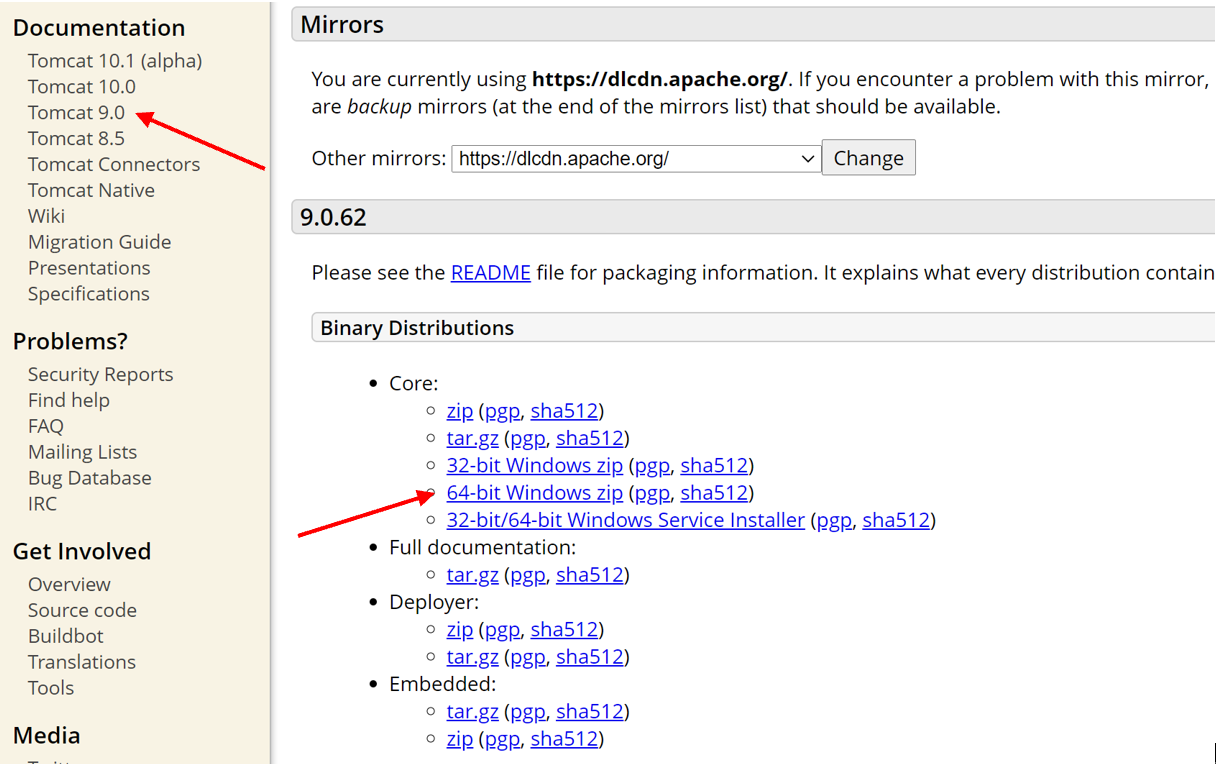Screen dimensions: 1216x764
Task: Open Security Reports link
Action: coord(100,375)
